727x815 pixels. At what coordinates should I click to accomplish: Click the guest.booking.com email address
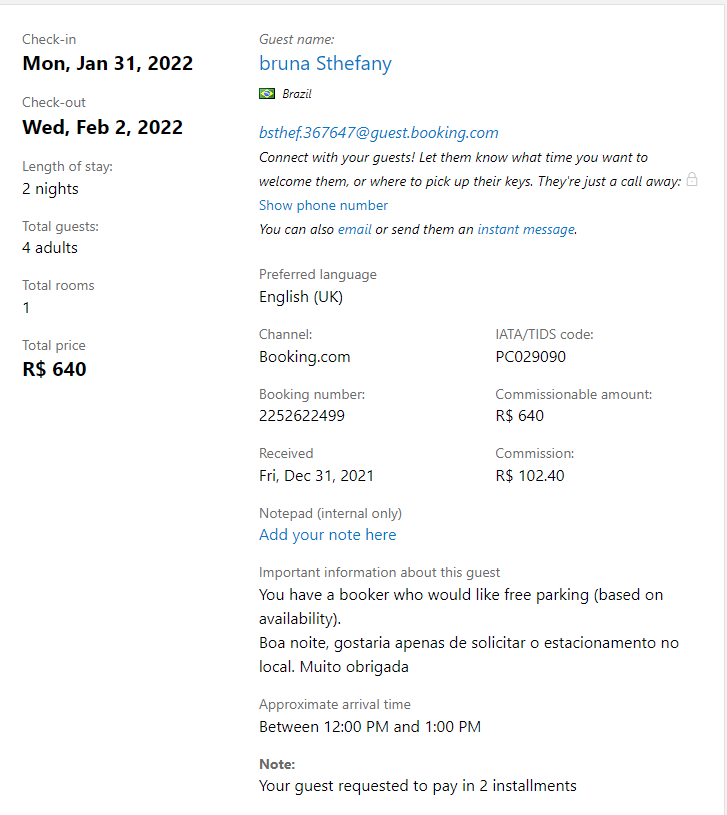[x=378, y=133]
